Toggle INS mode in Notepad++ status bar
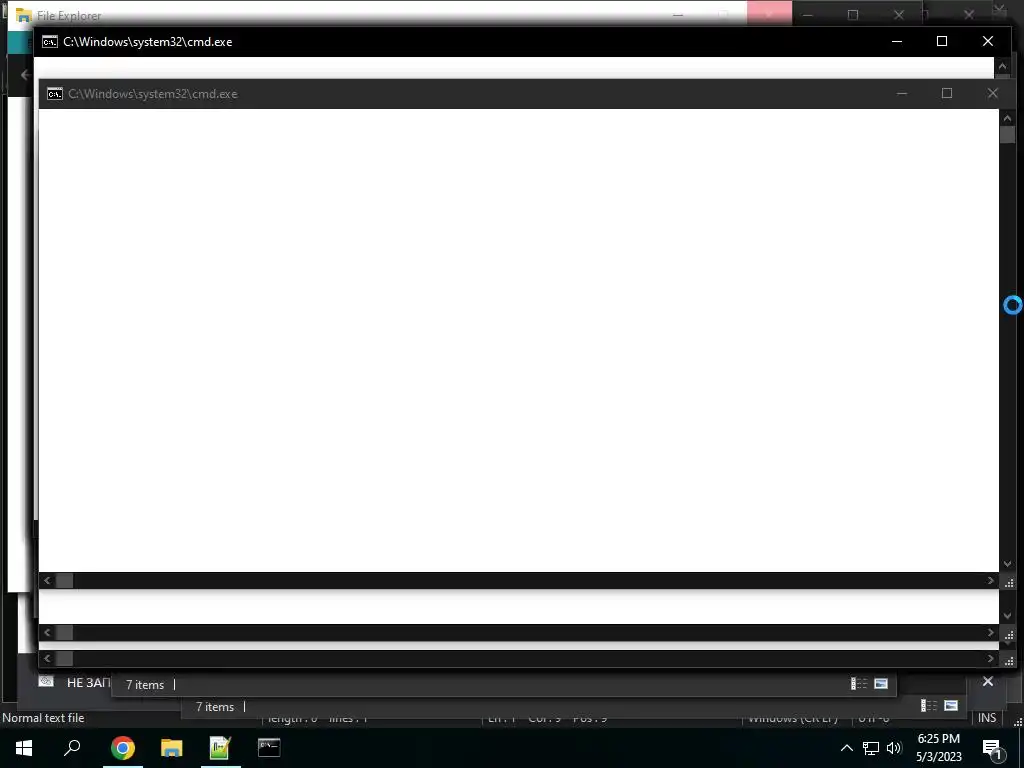The height and width of the screenshot is (768, 1024). [x=987, y=718]
